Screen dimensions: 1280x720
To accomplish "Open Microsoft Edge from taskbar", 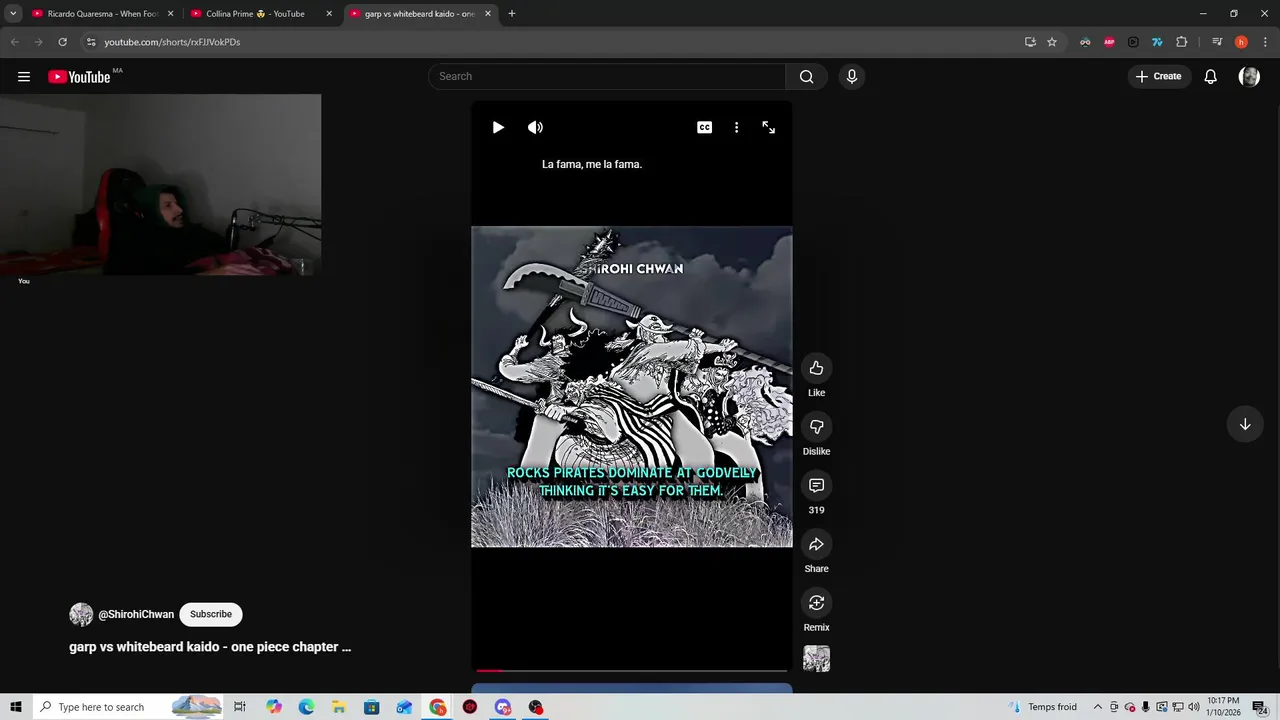I will (306, 707).
